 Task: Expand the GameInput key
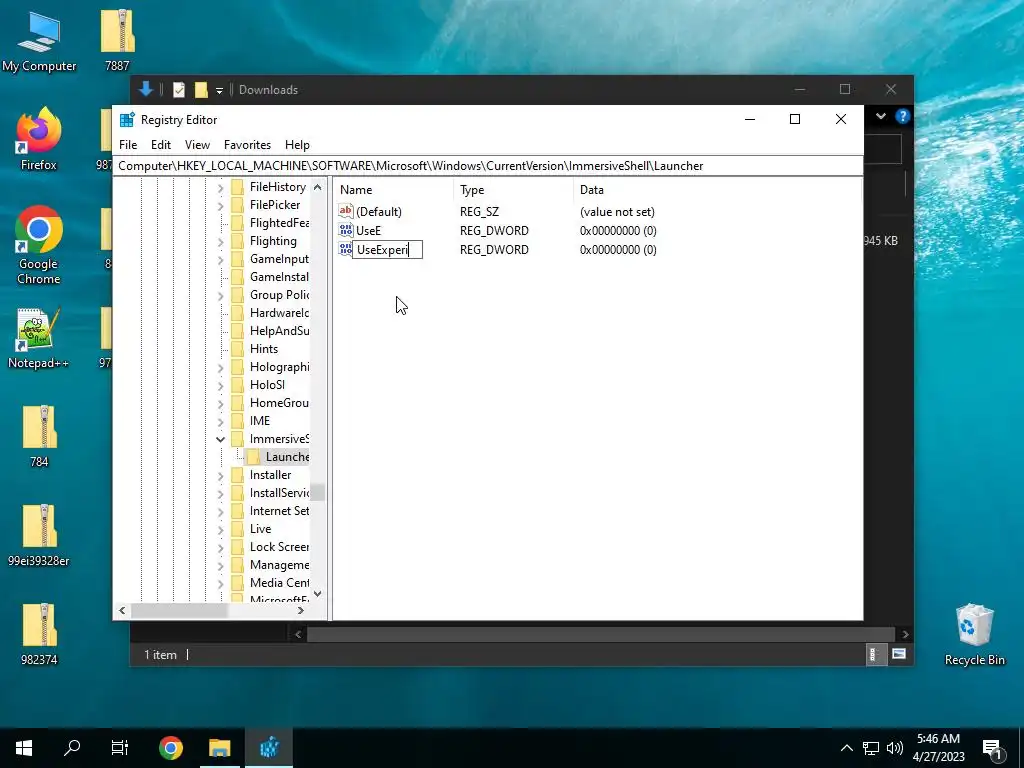click(x=220, y=260)
